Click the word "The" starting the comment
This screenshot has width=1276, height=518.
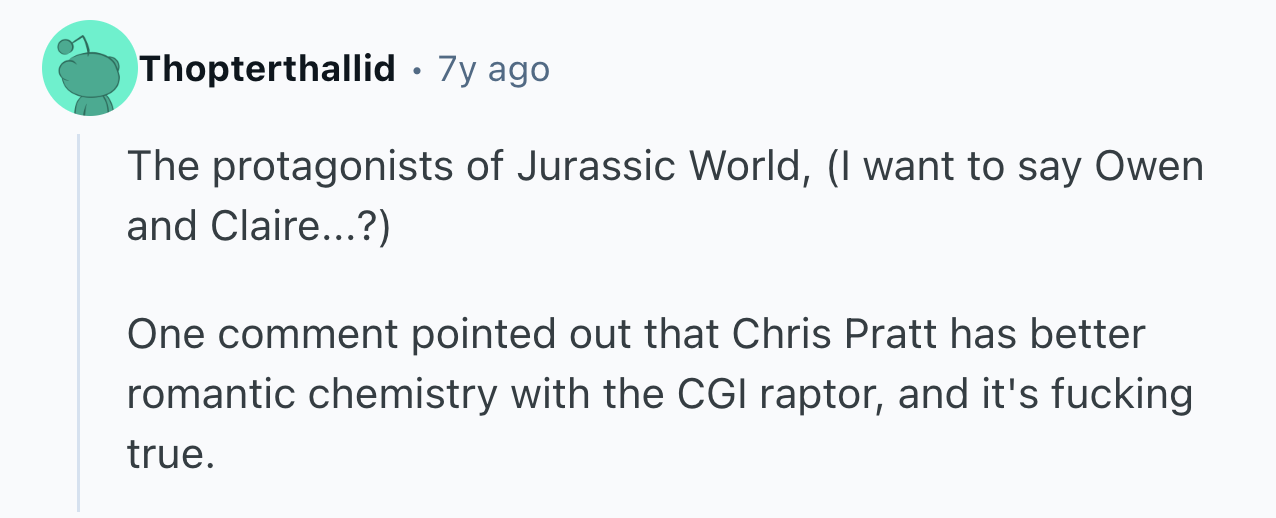pos(160,165)
